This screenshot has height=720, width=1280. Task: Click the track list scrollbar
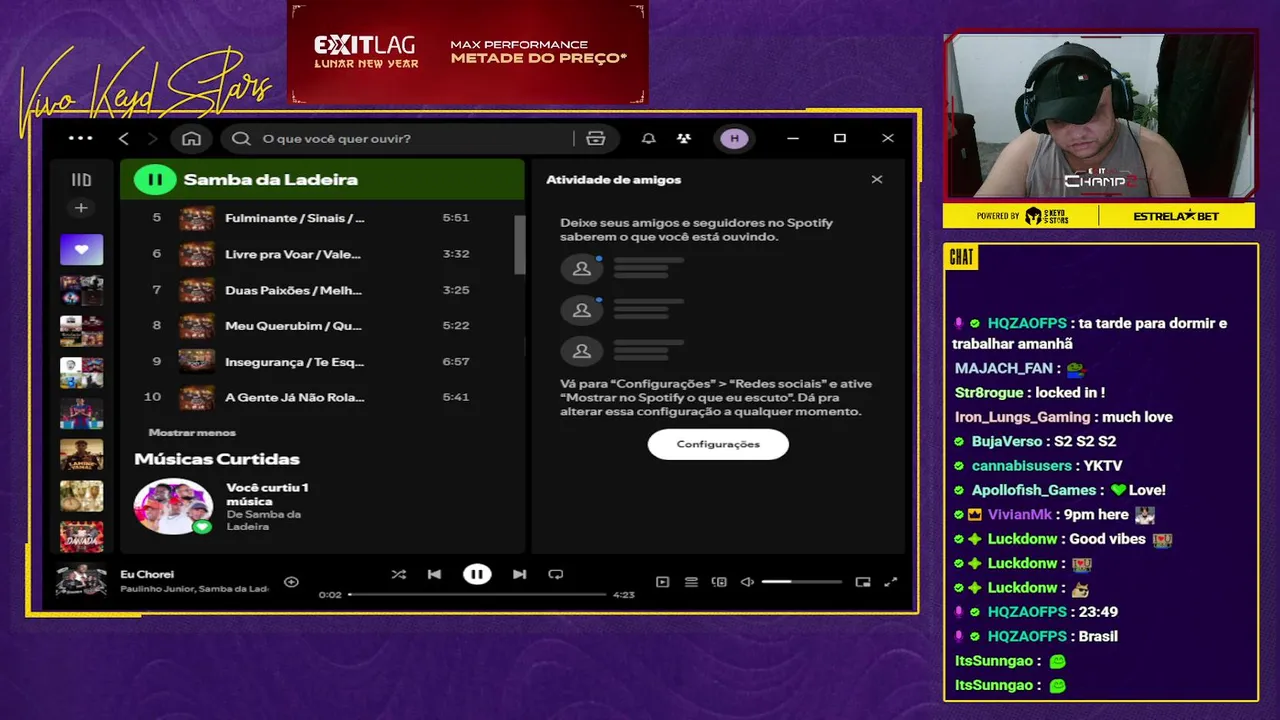519,245
